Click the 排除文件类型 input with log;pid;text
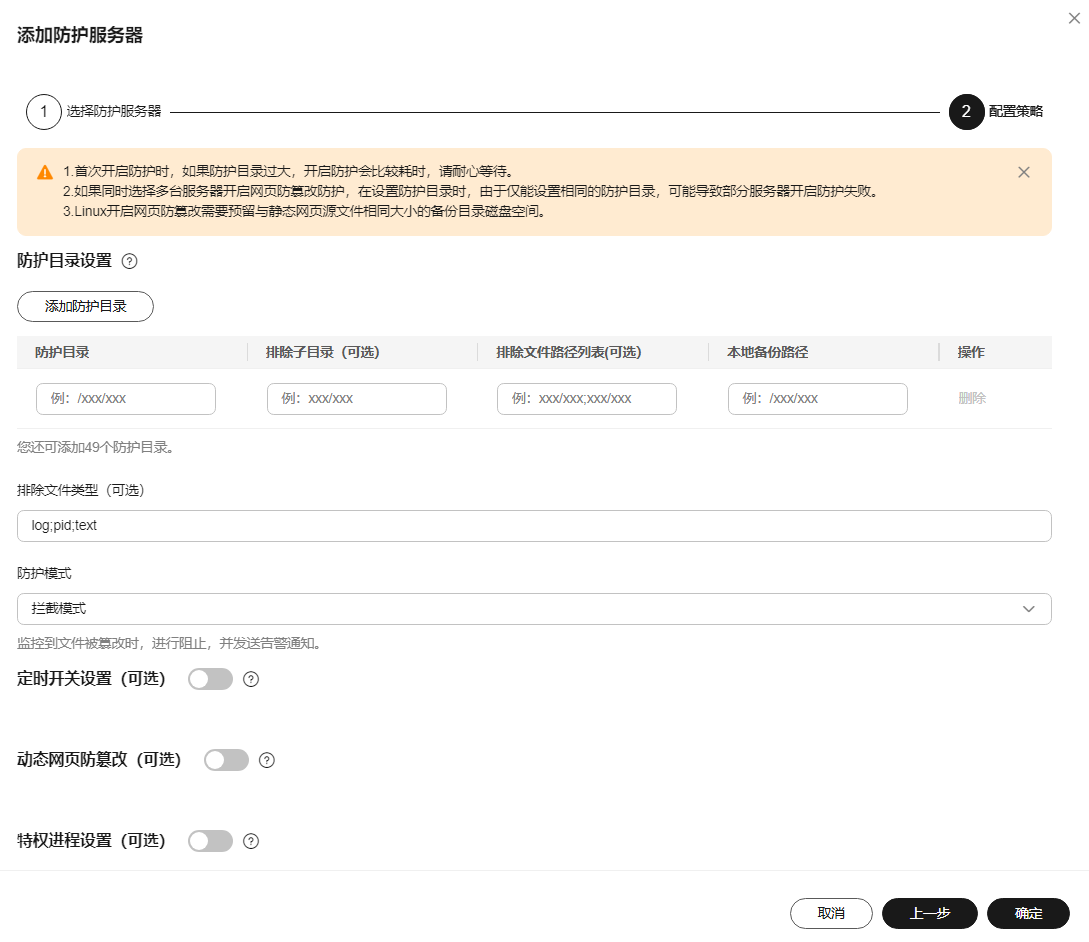The width and height of the screenshot is (1089, 942). 534,526
